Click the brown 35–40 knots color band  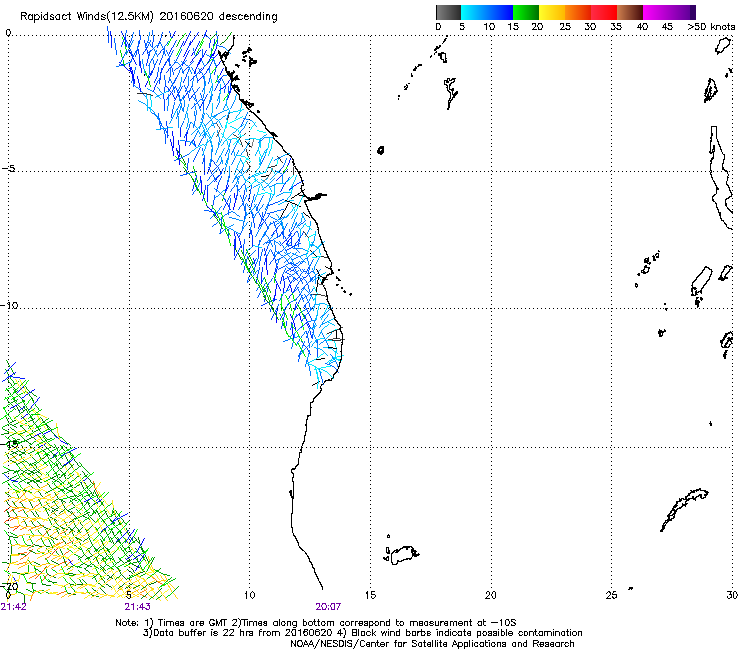630,12
